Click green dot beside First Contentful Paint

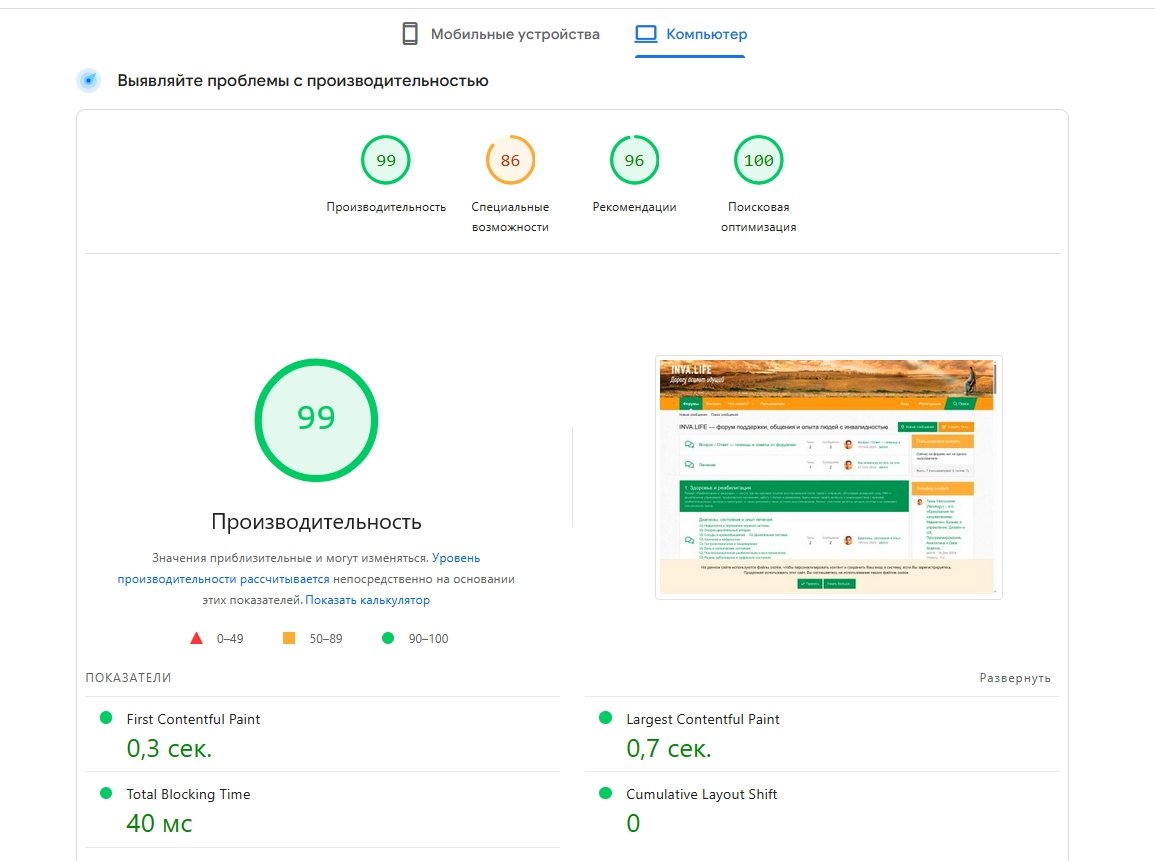[x=105, y=718]
